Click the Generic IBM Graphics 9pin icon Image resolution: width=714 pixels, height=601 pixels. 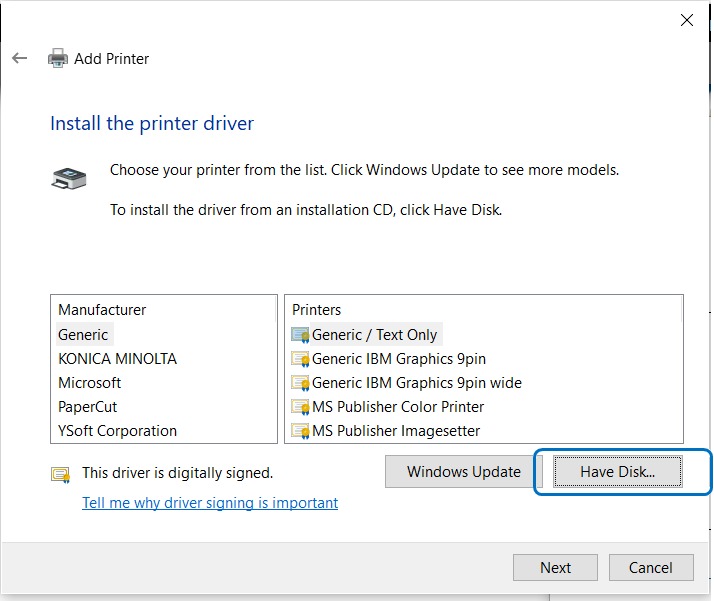tap(300, 359)
